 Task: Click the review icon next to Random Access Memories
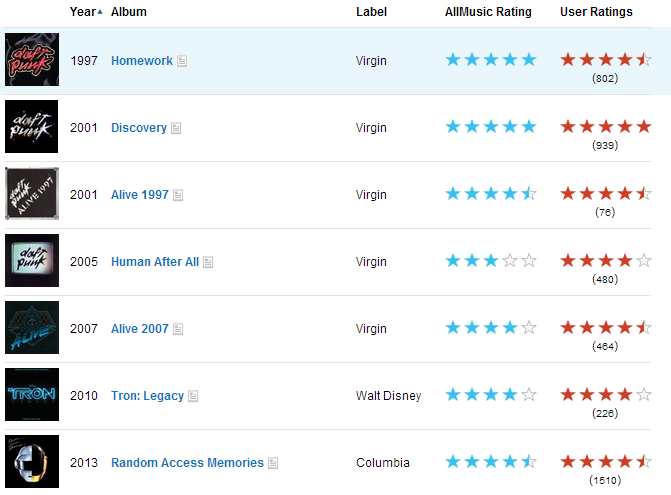click(x=273, y=463)
